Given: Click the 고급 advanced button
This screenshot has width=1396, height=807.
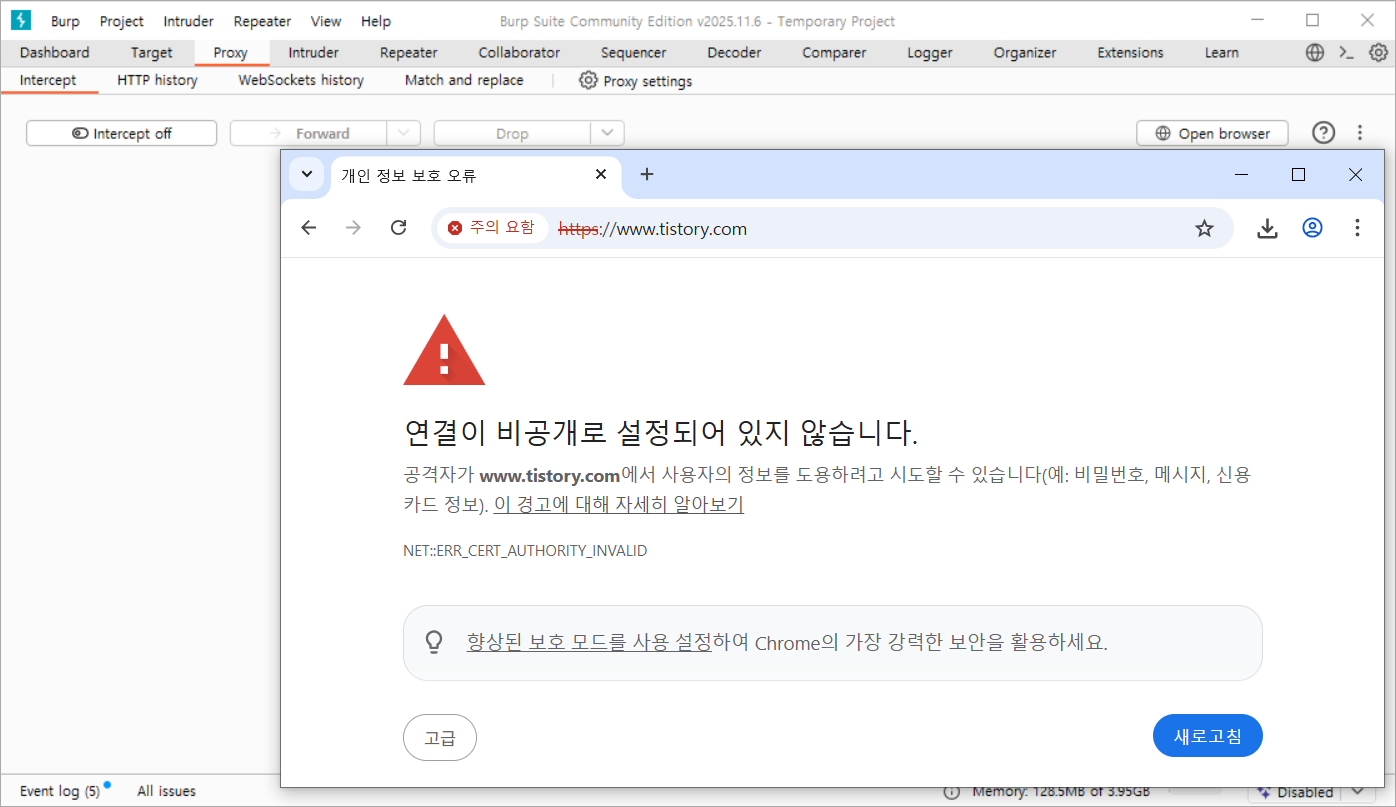Looking at the screenshot, I should (x=440, y=738).
